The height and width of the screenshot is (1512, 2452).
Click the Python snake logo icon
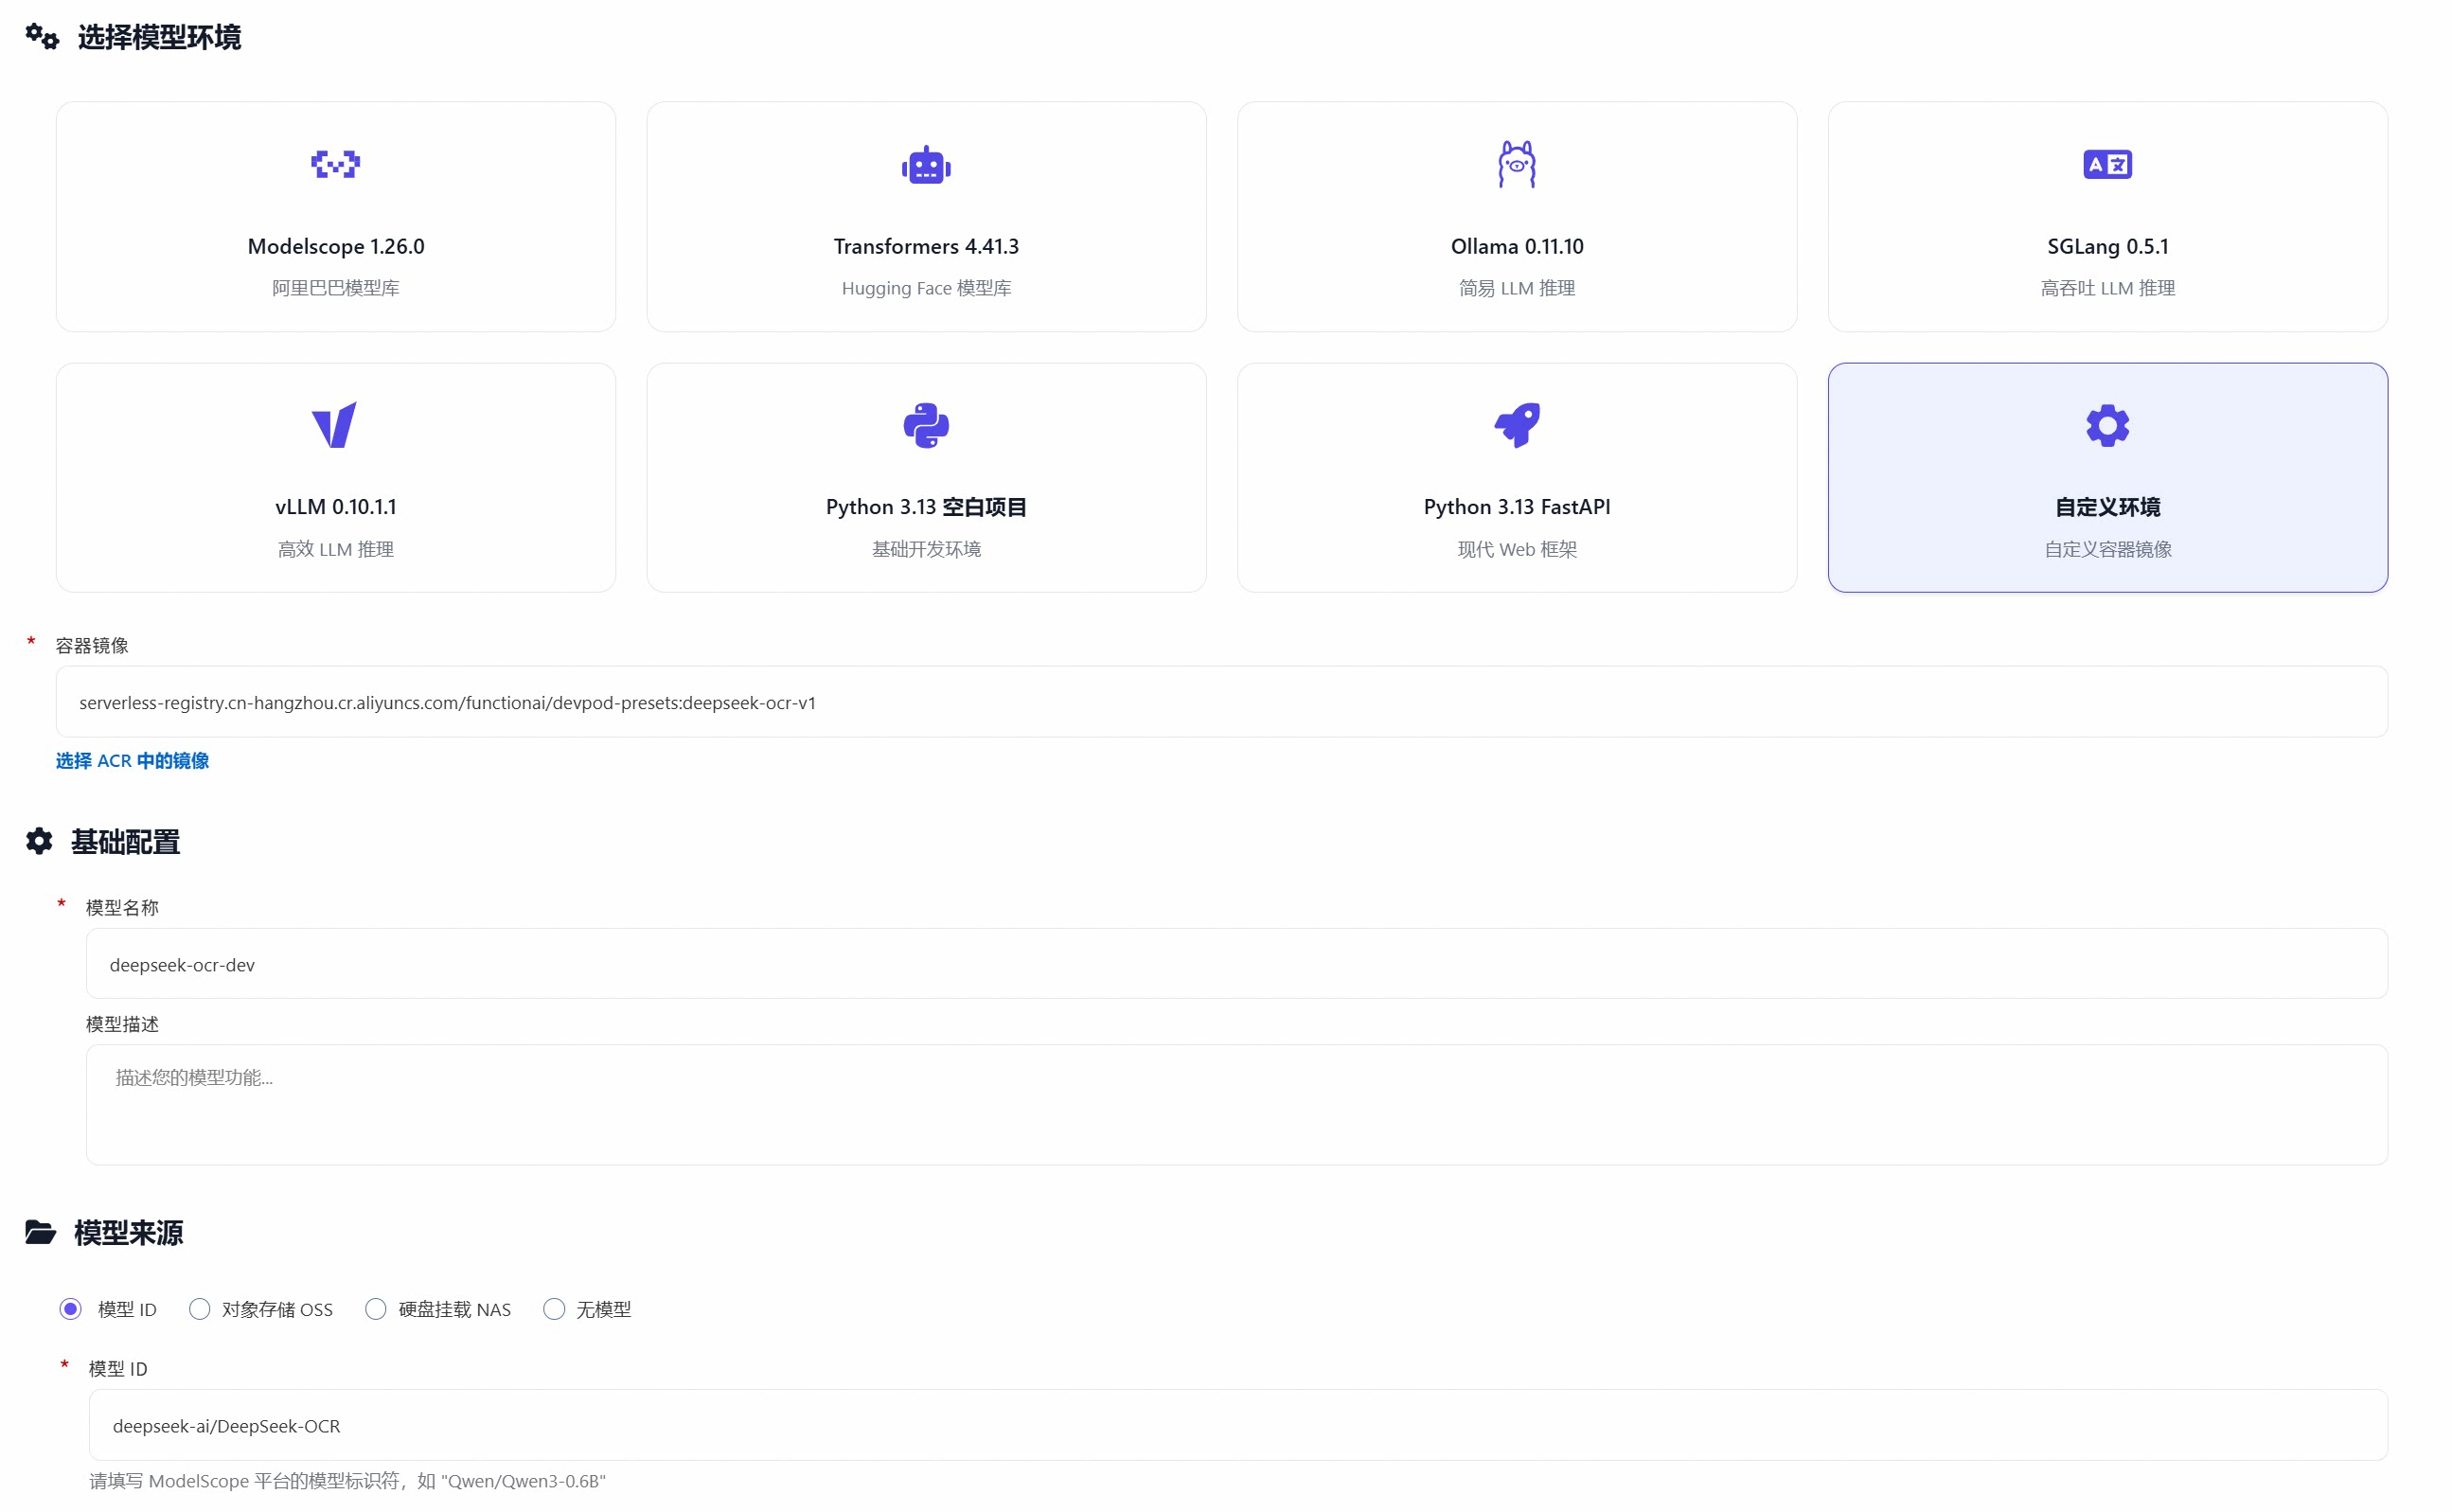pyautogui.click(x=925, y=426)
